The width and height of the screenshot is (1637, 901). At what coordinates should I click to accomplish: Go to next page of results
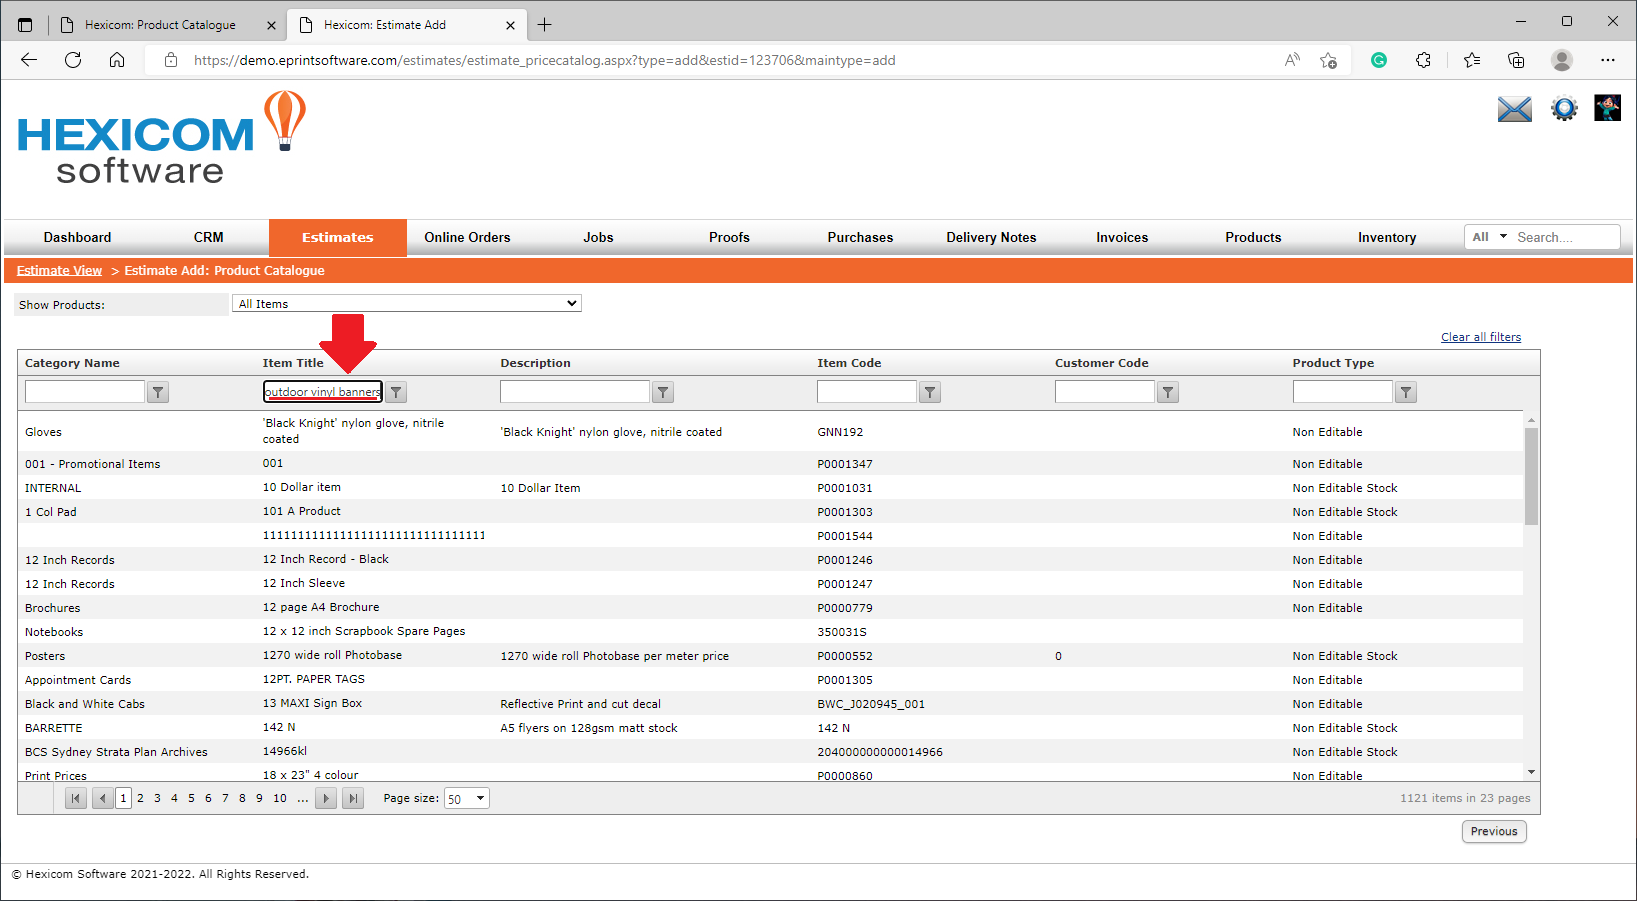click(x=326, y=798)
